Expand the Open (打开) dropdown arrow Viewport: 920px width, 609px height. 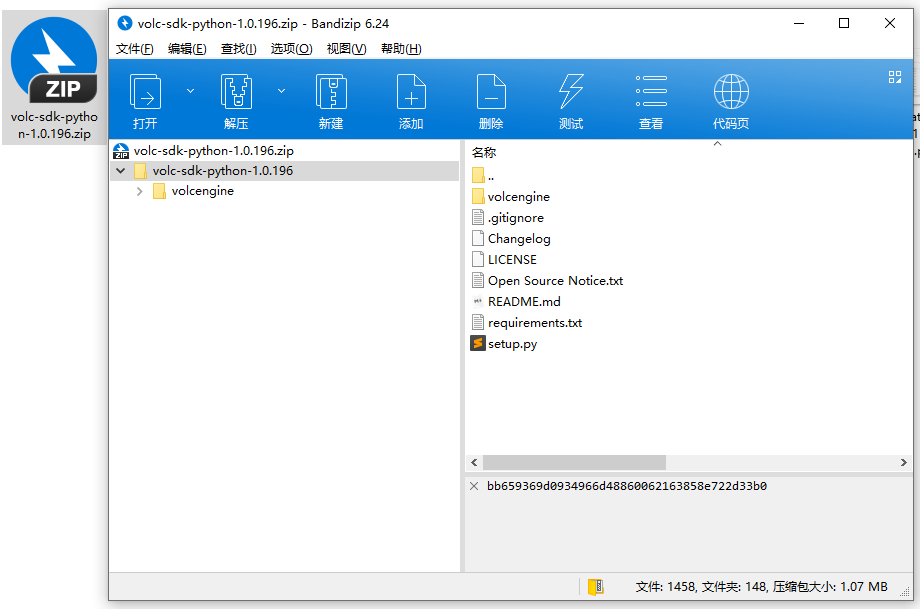tap(190, 91)
